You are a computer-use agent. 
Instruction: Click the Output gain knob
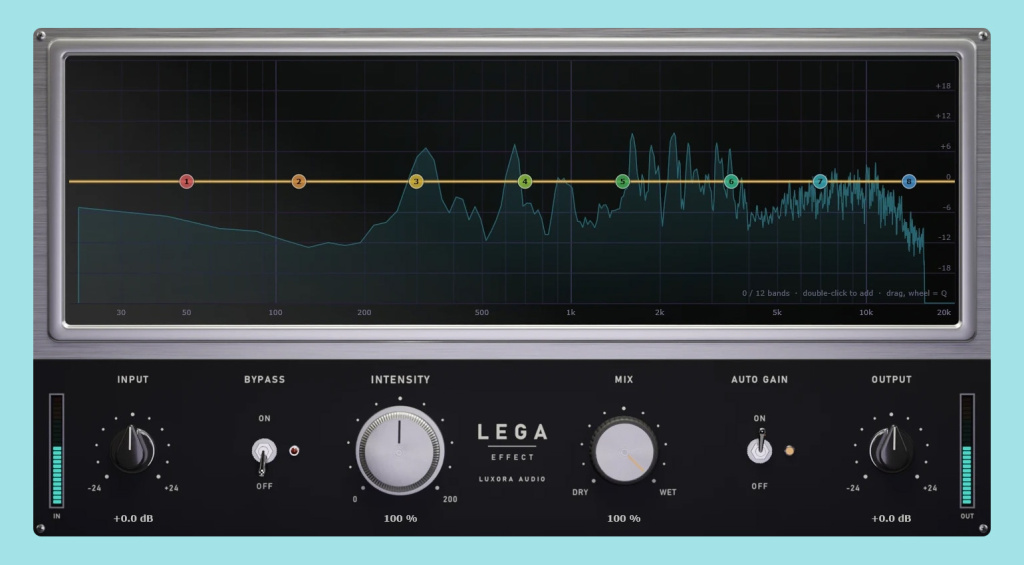point(891,449)
